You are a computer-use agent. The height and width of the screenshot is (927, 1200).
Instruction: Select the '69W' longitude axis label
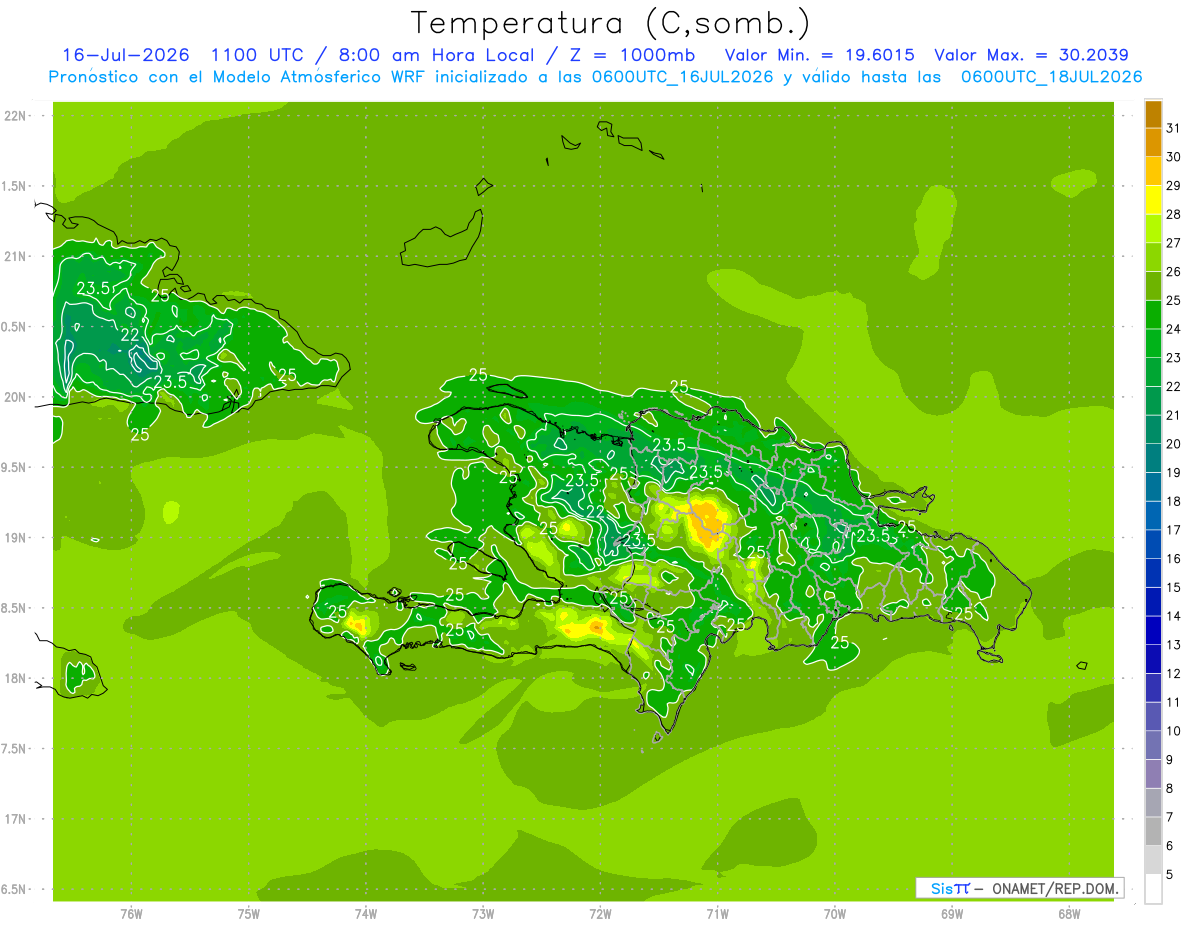point(952,913)
